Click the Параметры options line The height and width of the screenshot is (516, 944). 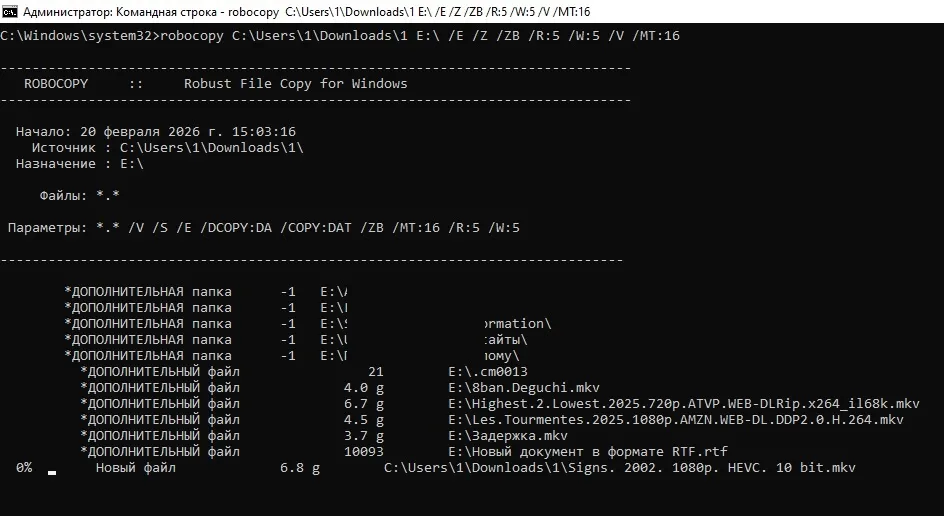(264, 228)
